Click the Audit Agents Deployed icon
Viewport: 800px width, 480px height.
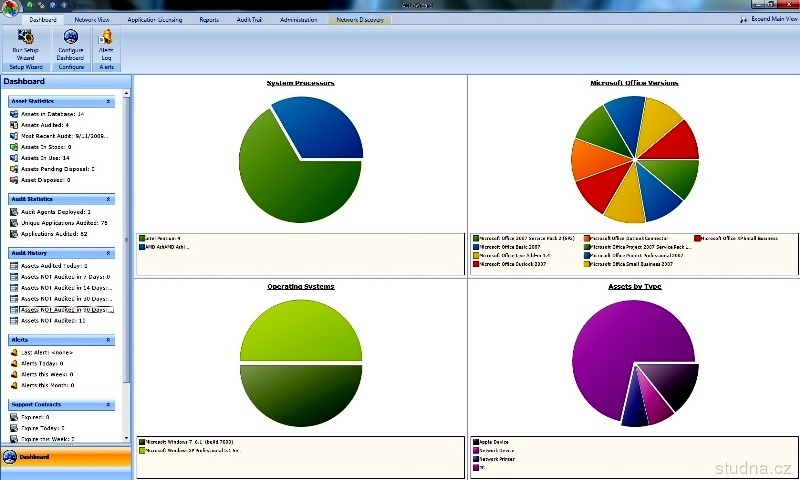pyautogui.click(x=14, y=212)
